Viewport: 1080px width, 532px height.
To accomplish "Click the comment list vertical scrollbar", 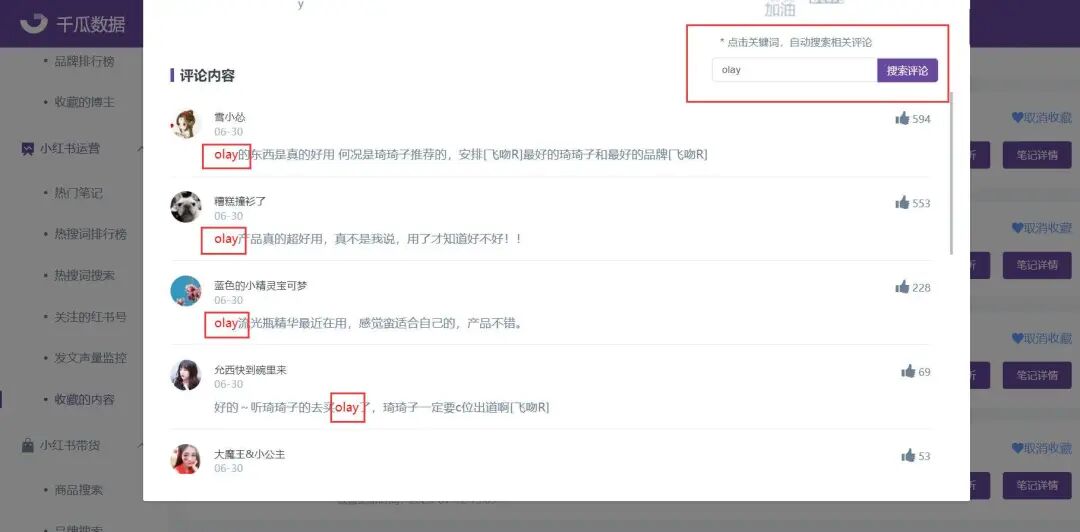I will point(952,172).
